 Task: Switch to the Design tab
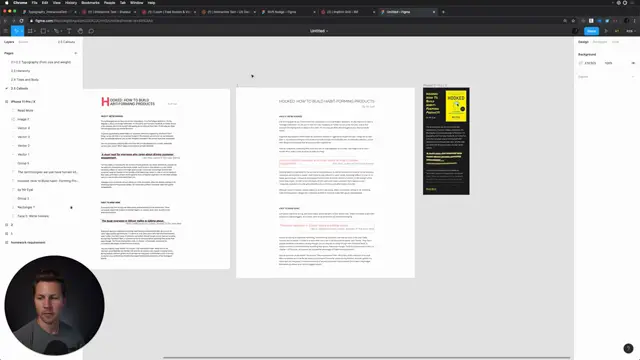tap(583, 42)
